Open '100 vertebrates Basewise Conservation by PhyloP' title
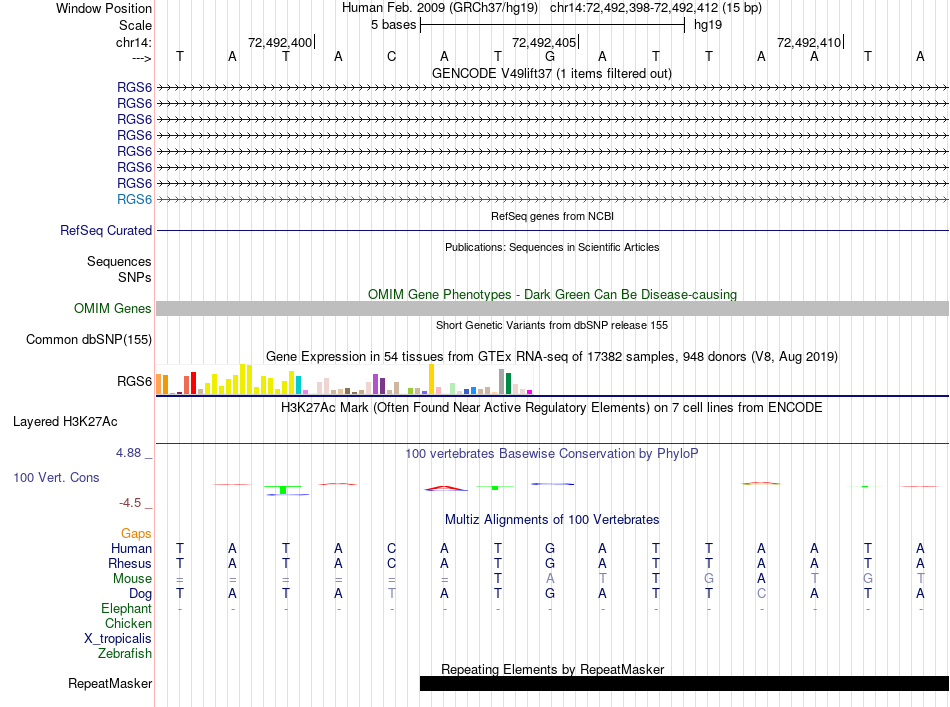The image size is (950, 707). coord(552,453)
